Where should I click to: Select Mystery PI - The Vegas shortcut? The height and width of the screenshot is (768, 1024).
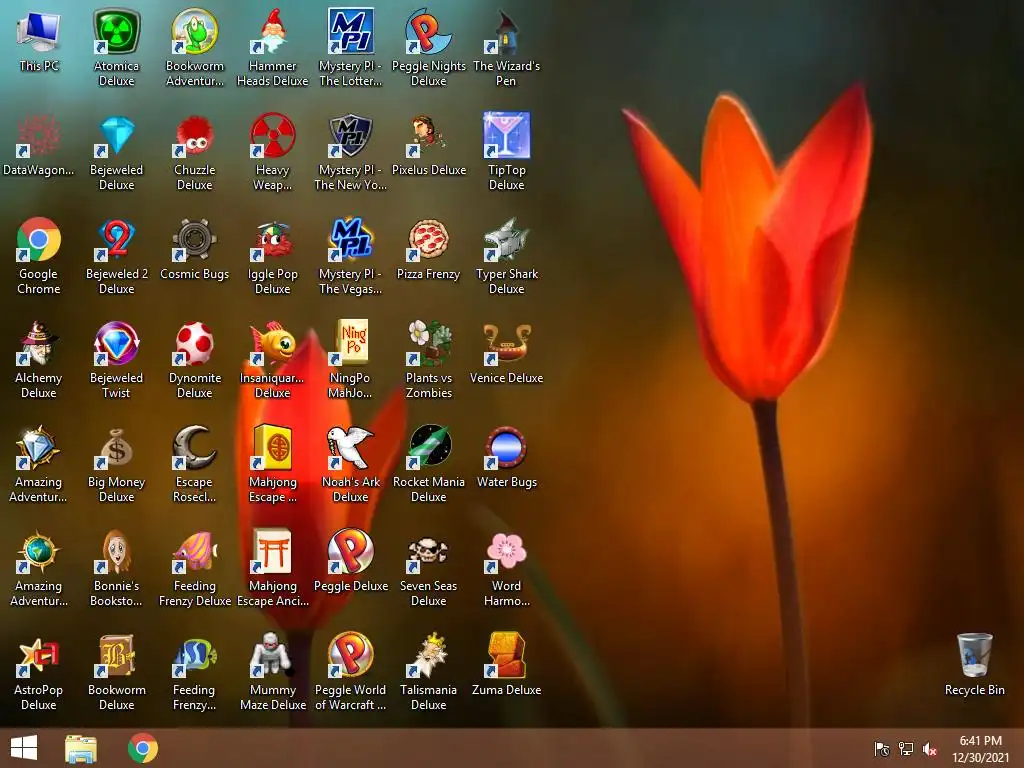tap(351, 239)
